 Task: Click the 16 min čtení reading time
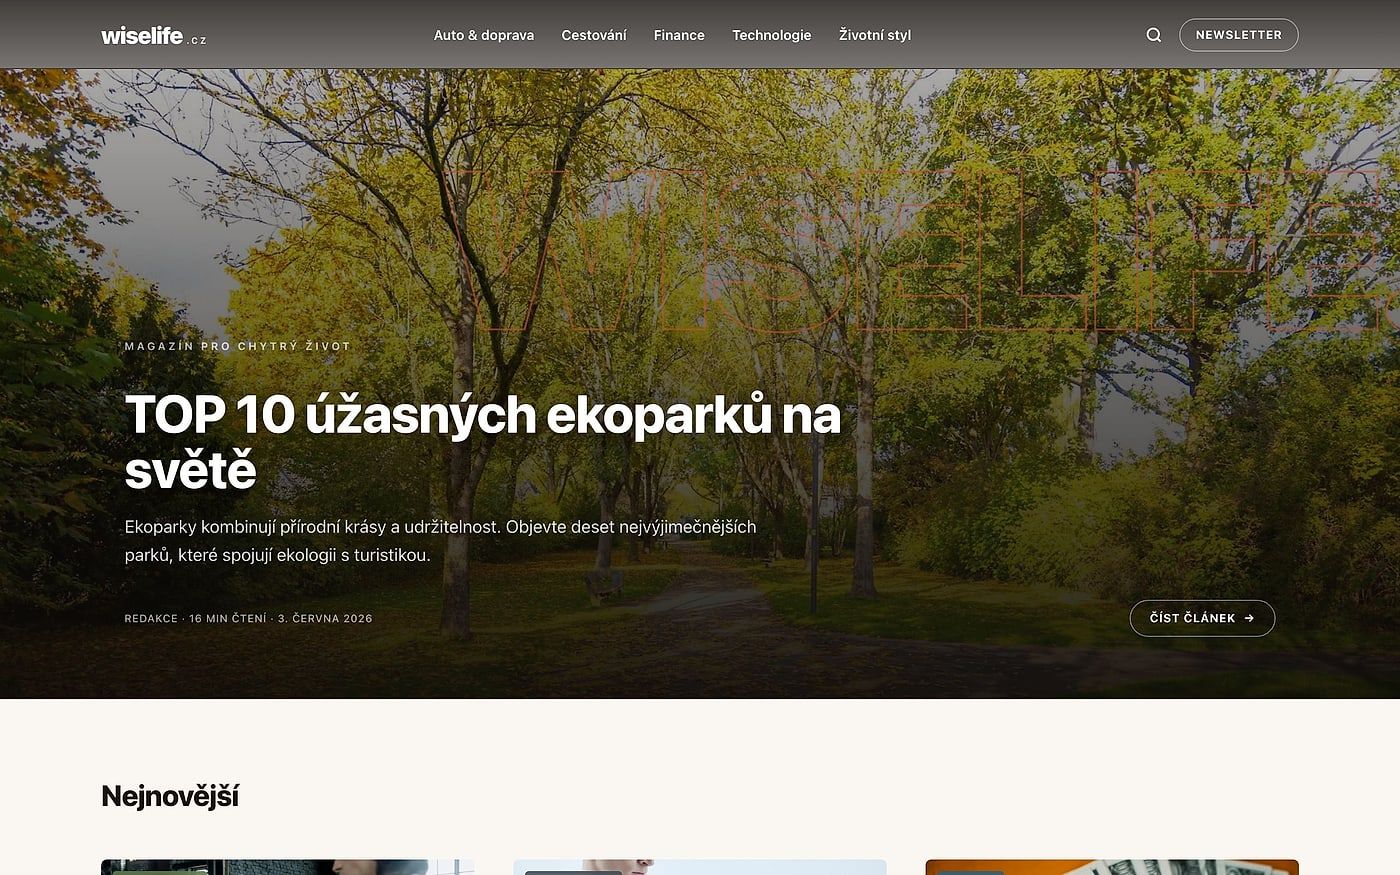coord(228,619)
